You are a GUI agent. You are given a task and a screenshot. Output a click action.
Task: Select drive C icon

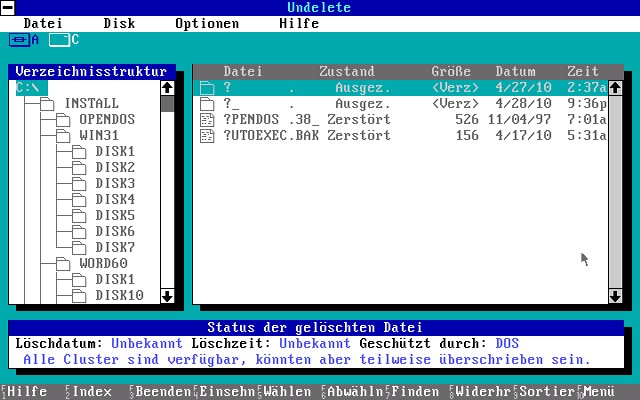[x=59, y=40]
